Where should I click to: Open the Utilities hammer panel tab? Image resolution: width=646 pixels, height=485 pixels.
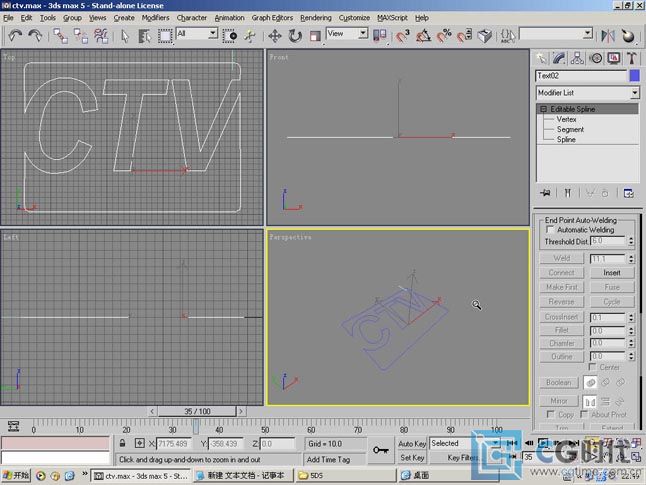pyautogui.click(x=632, y=58)
